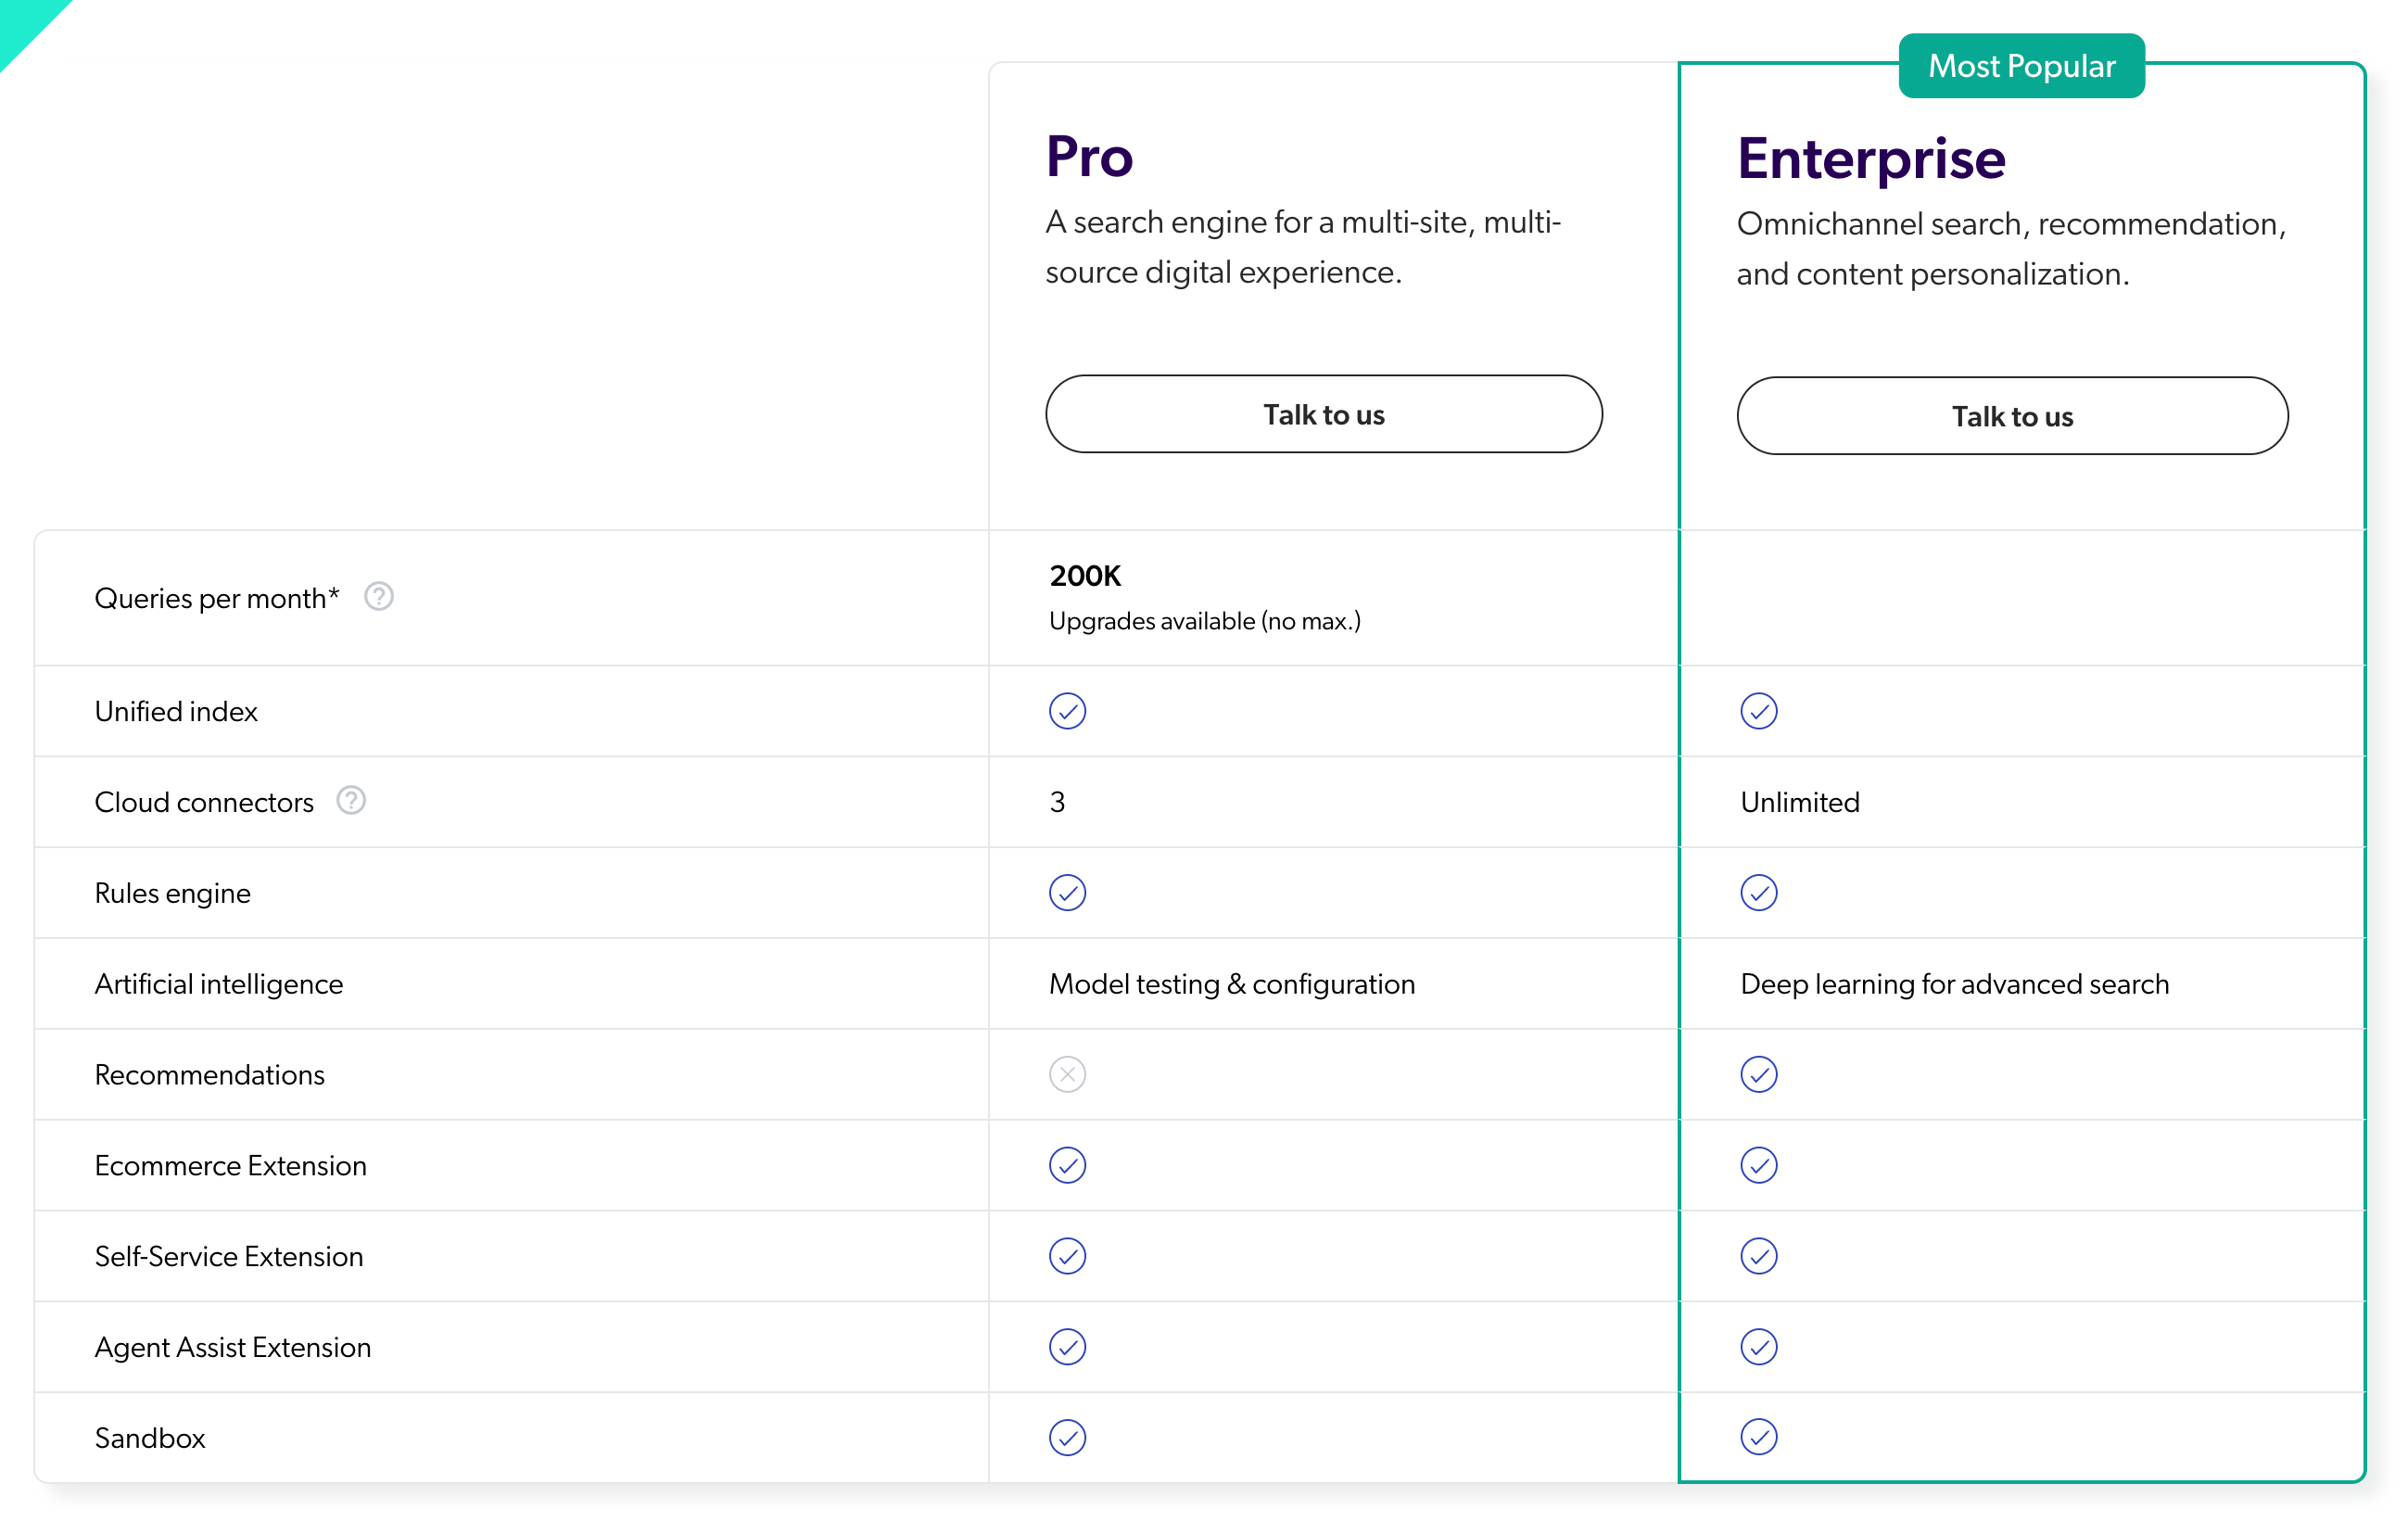Click Enterprise checkmark icon for Unified index
The height and width of the screenshot is (1522, 2408).
point(1758,711)
